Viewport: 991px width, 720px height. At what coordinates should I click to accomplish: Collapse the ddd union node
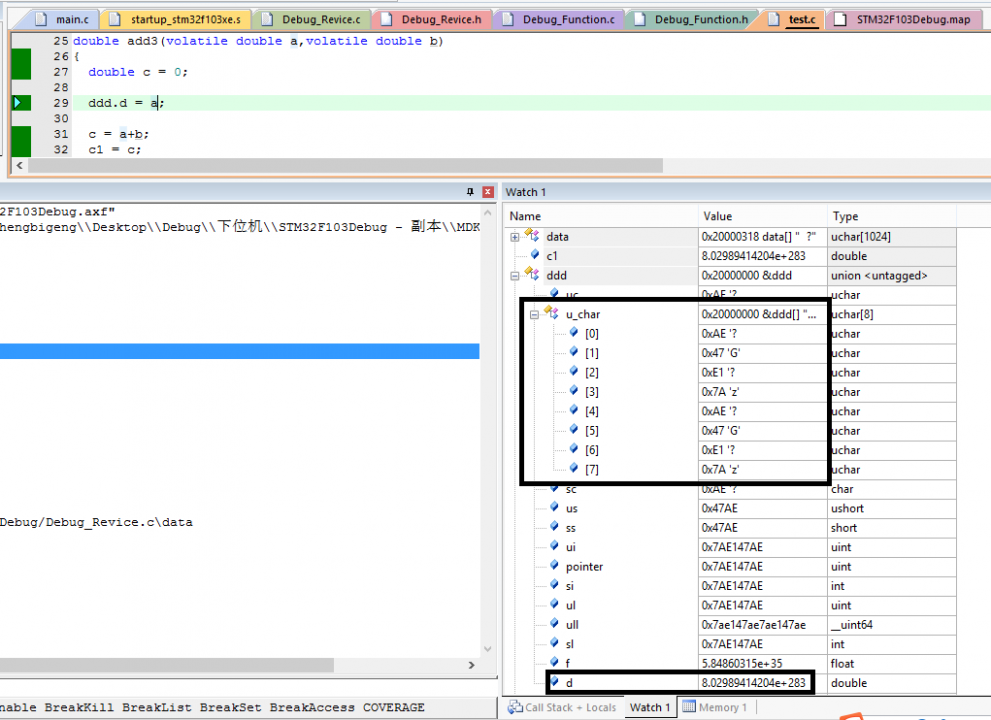tap(515, 275)
